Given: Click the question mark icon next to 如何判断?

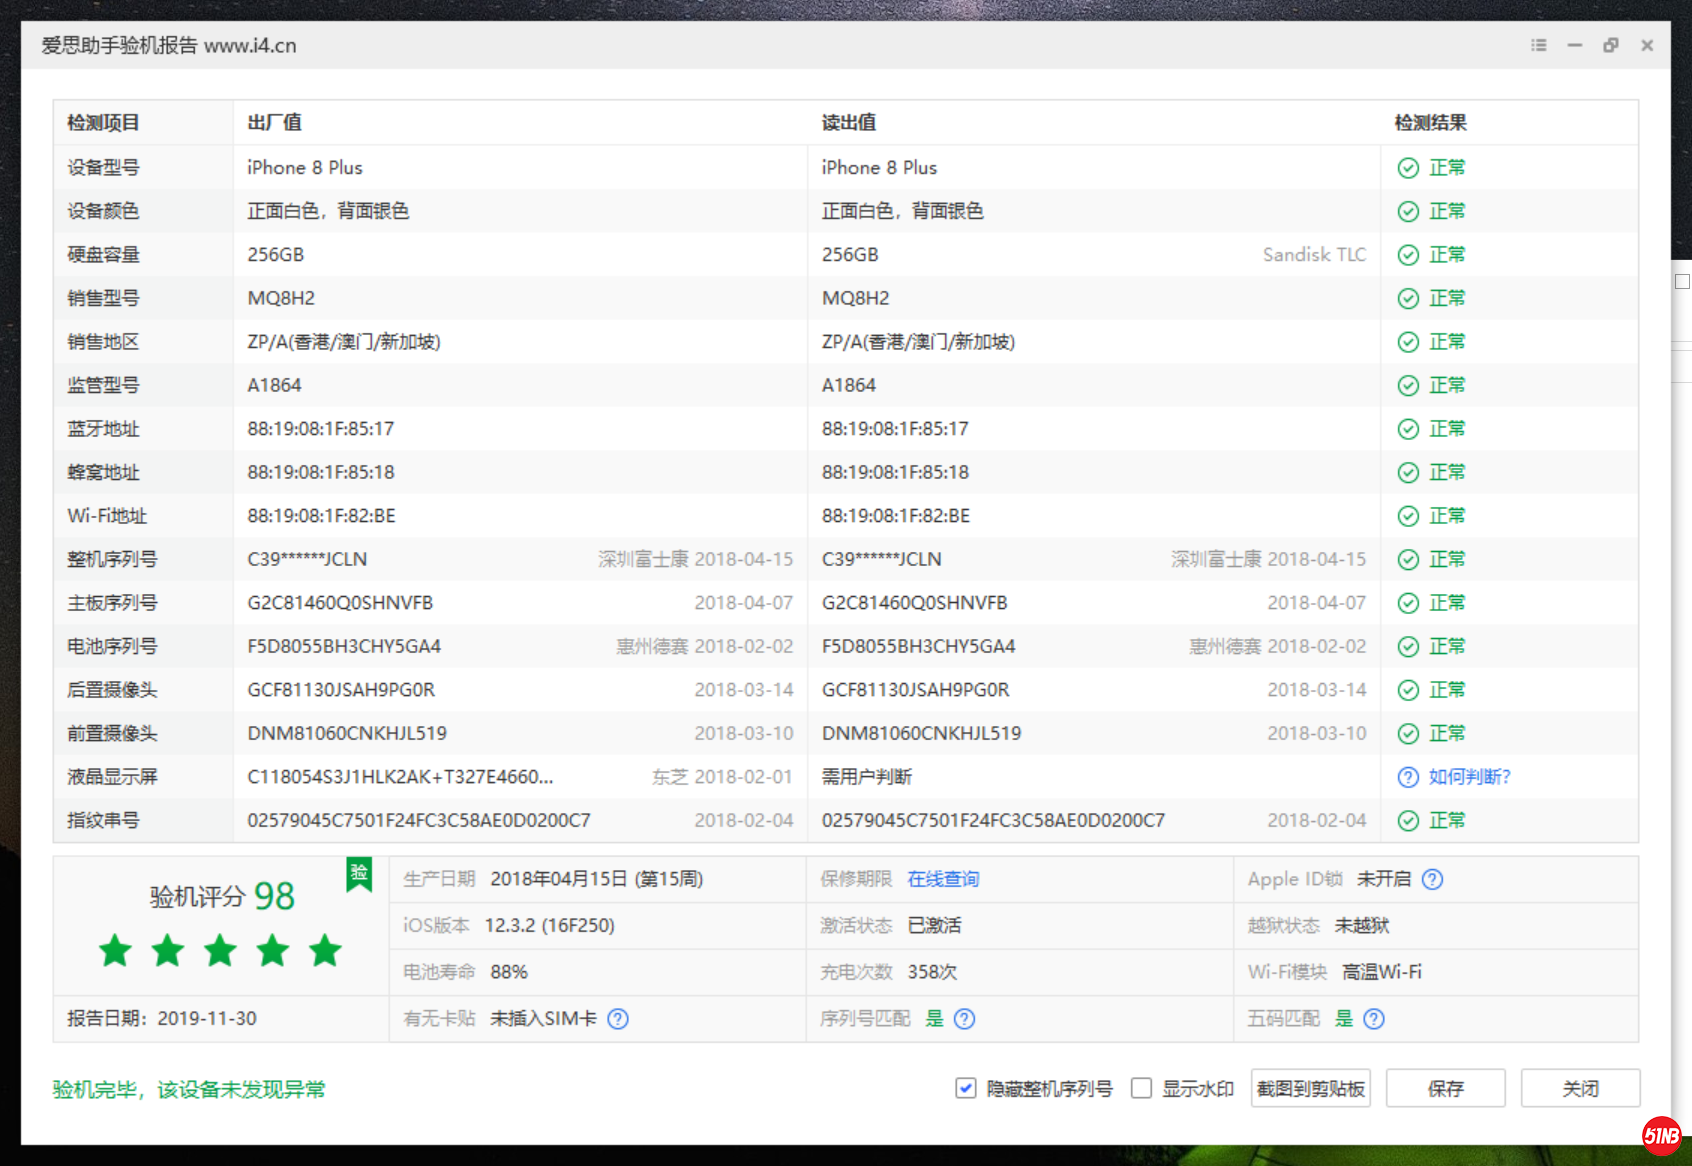Looking at the screenshot, I should [x=1408, y=776].
